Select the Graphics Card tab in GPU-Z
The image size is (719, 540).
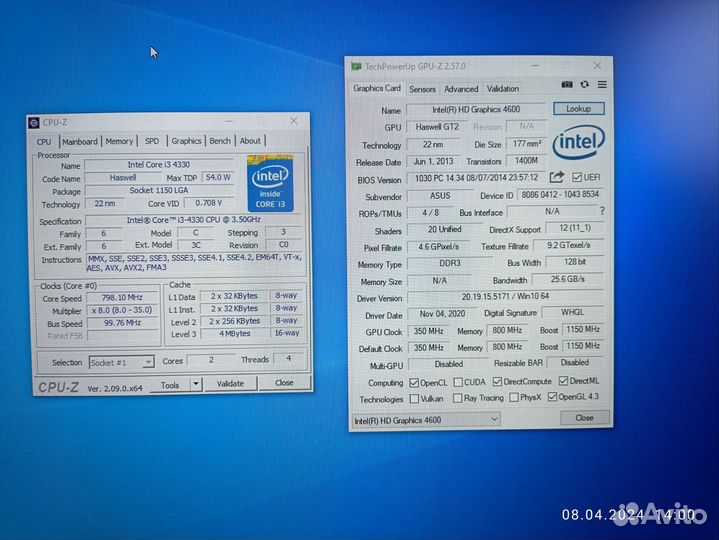coord(377,88)
